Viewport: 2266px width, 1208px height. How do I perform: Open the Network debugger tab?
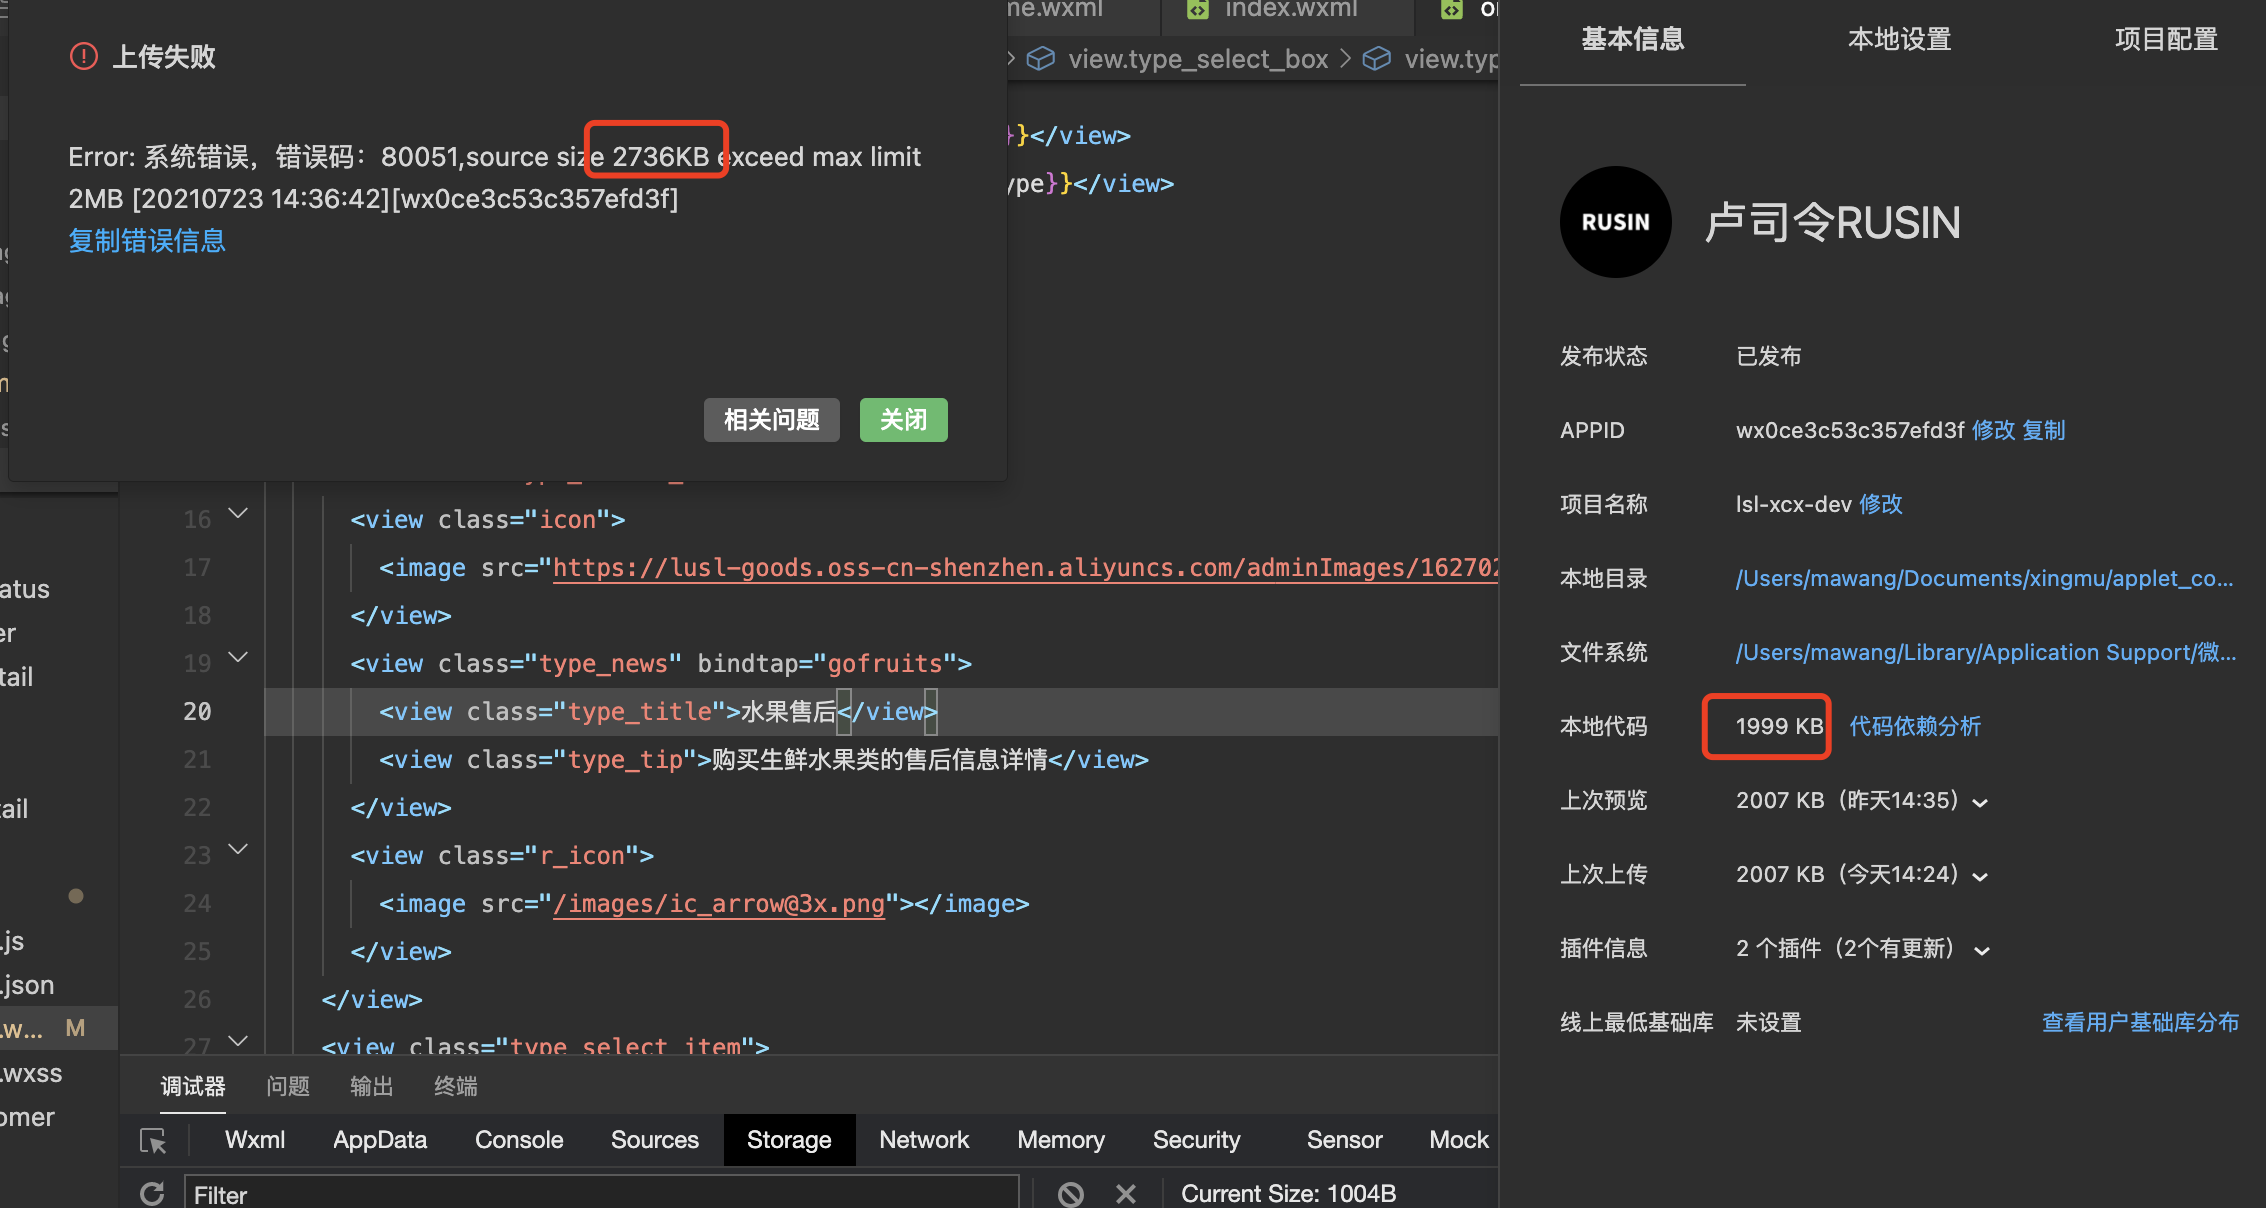point(924,1140)
